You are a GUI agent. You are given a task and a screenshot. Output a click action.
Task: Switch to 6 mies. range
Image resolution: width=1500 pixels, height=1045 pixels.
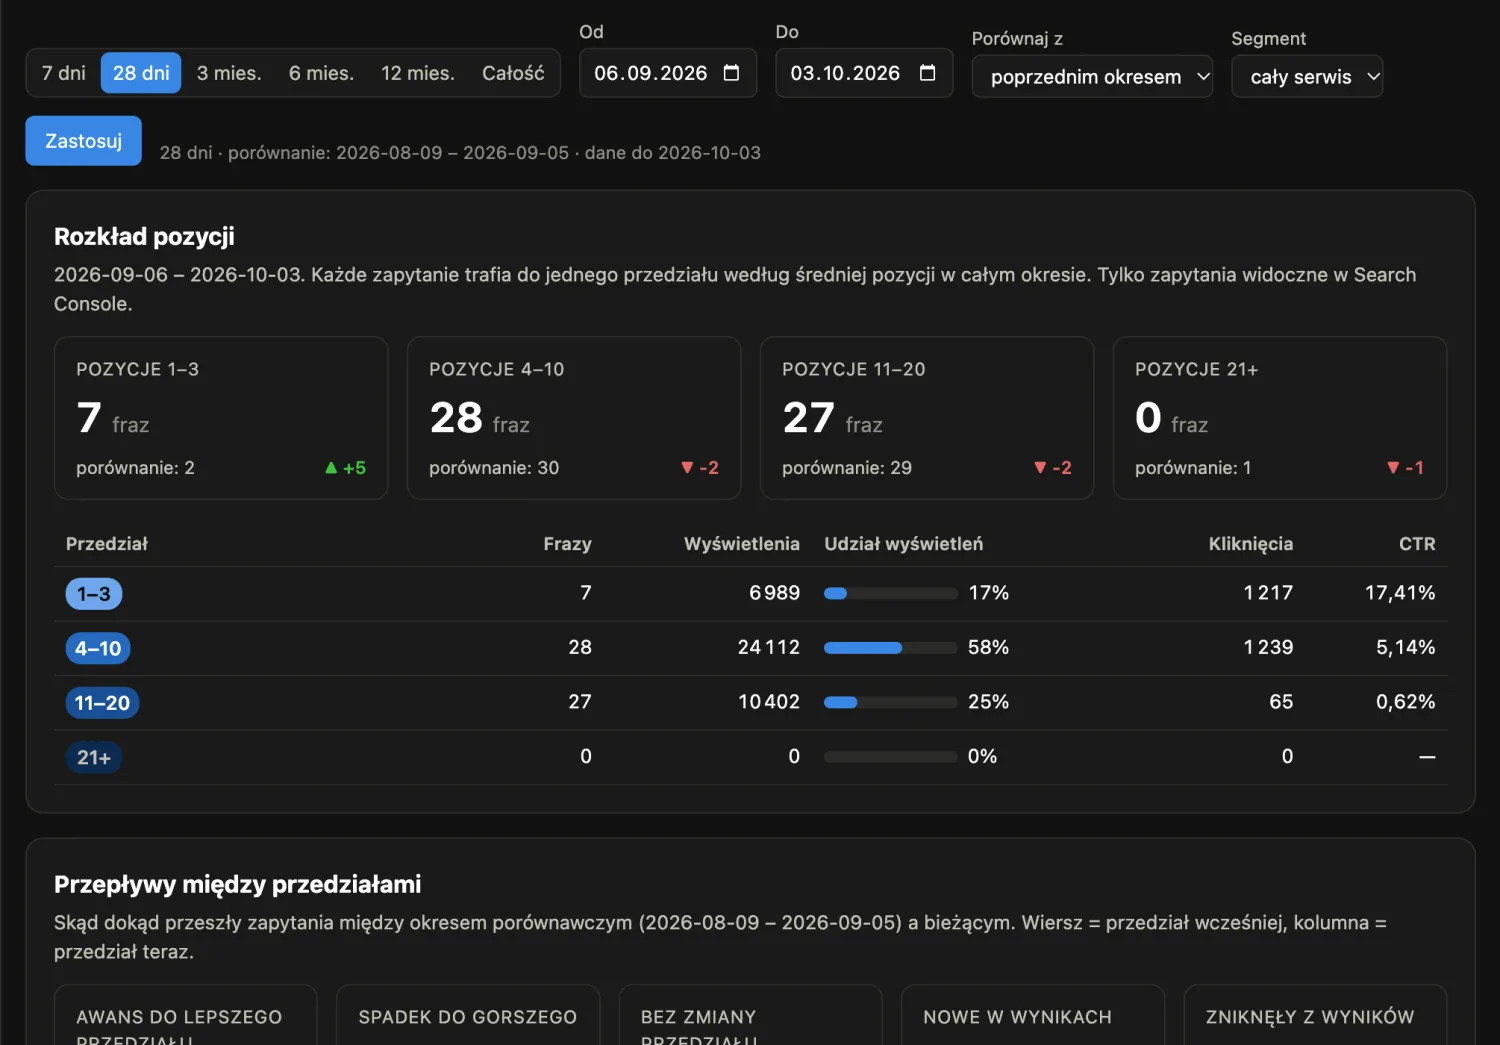click(321, 73)
